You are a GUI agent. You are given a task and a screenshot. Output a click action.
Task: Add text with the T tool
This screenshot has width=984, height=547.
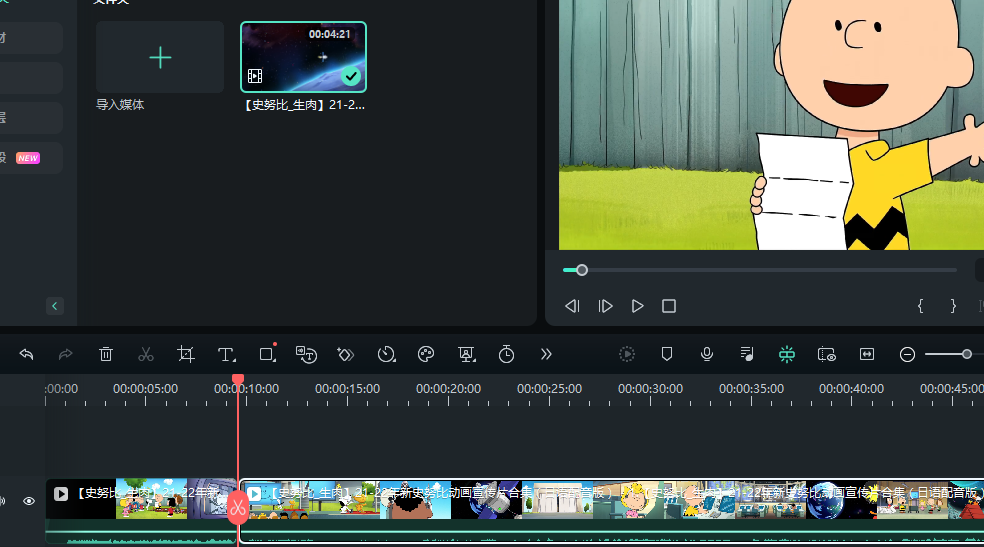[227, 354]
